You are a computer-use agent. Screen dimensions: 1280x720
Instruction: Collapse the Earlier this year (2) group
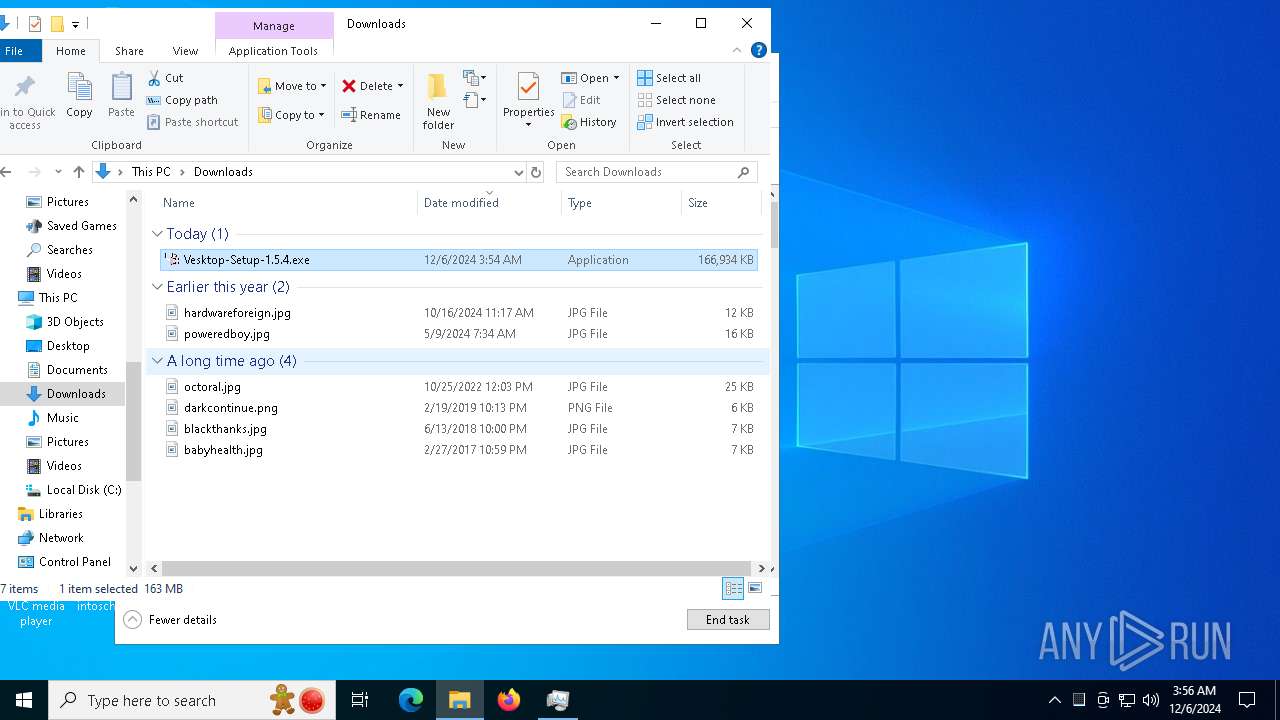click(157, 287)
